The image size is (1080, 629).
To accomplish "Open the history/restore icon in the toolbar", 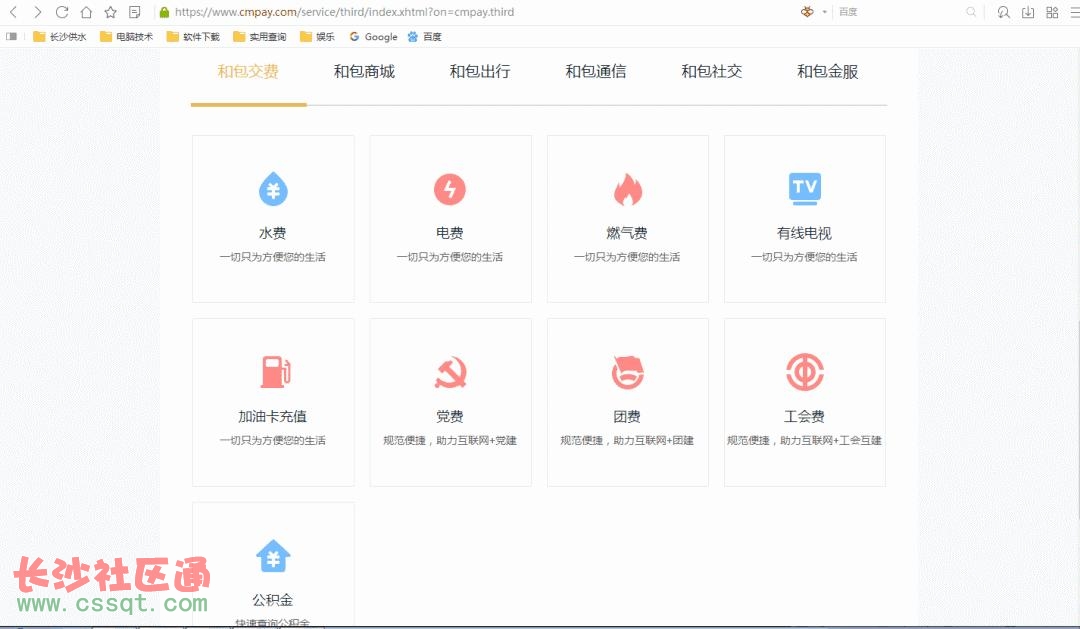I will pyautogui.click(x=1004, y=12).
